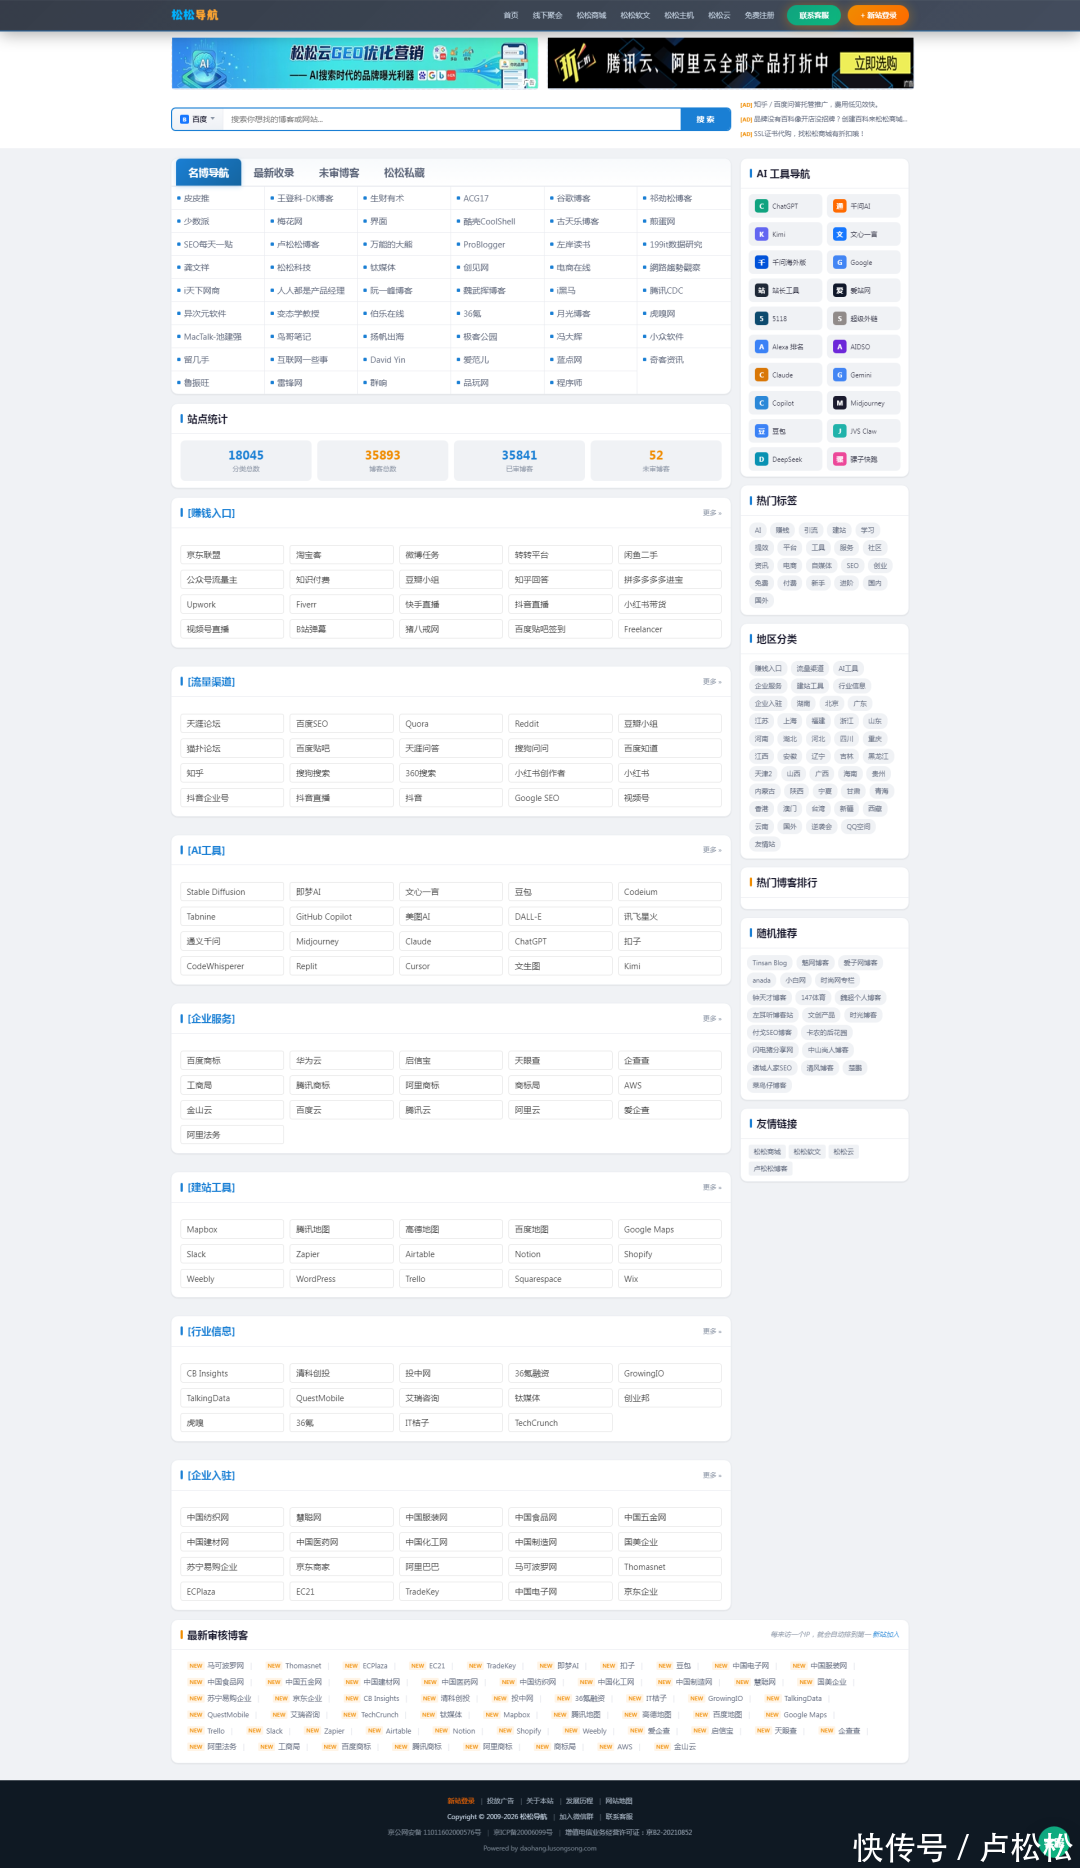This screenshot has height=1868, width=1080.
Task: Click the blue 搜索 button
Action: (x=705, y=119)
